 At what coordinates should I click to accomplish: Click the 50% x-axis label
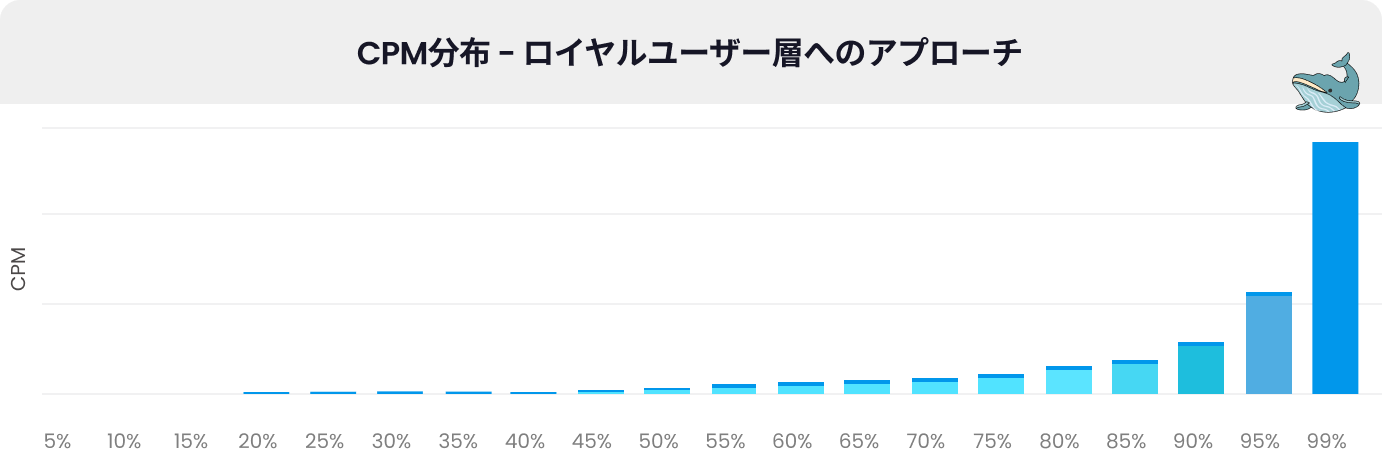click(x=659, y=441)
